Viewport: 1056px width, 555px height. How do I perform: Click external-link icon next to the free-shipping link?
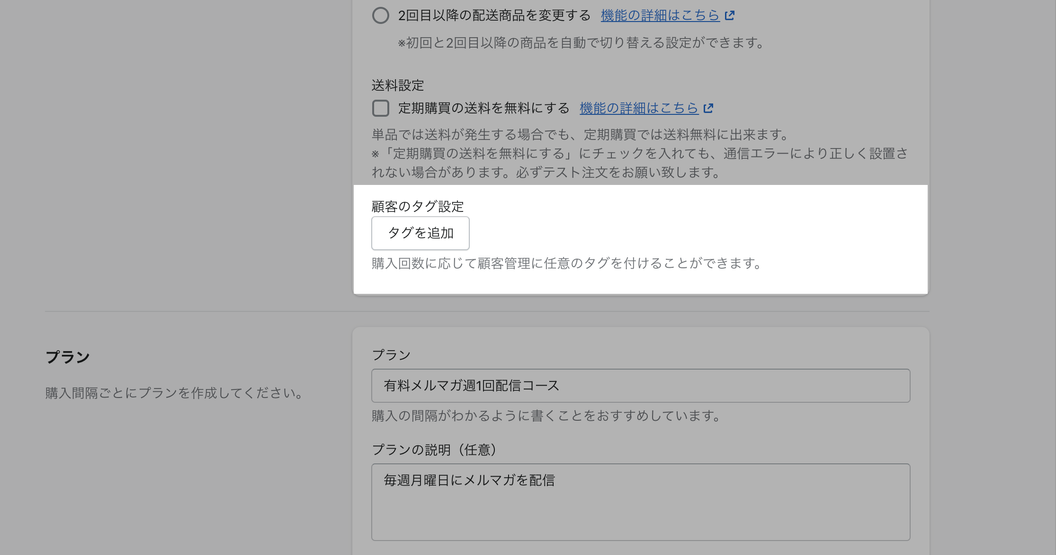pos(708,108)
